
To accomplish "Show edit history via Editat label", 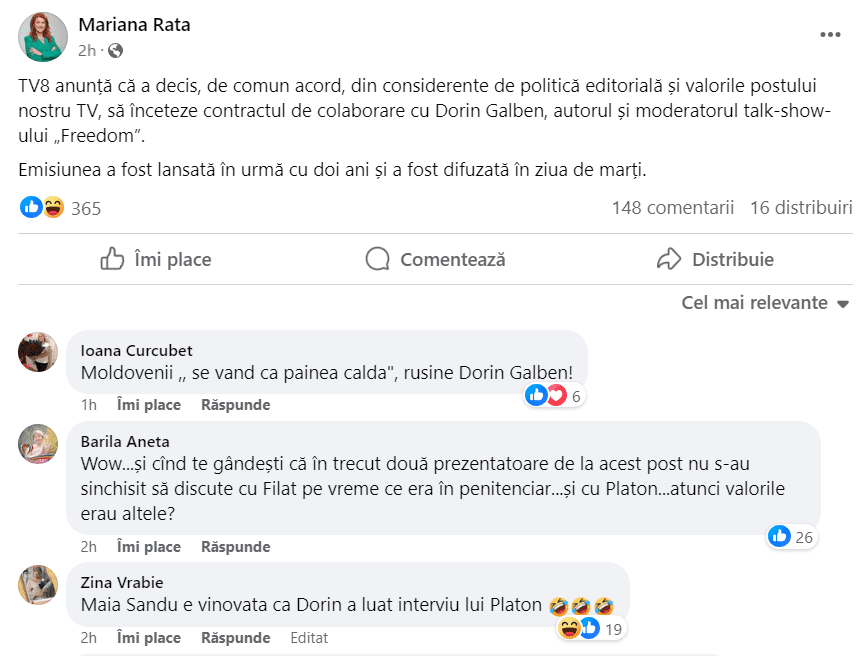I will 308,637.
